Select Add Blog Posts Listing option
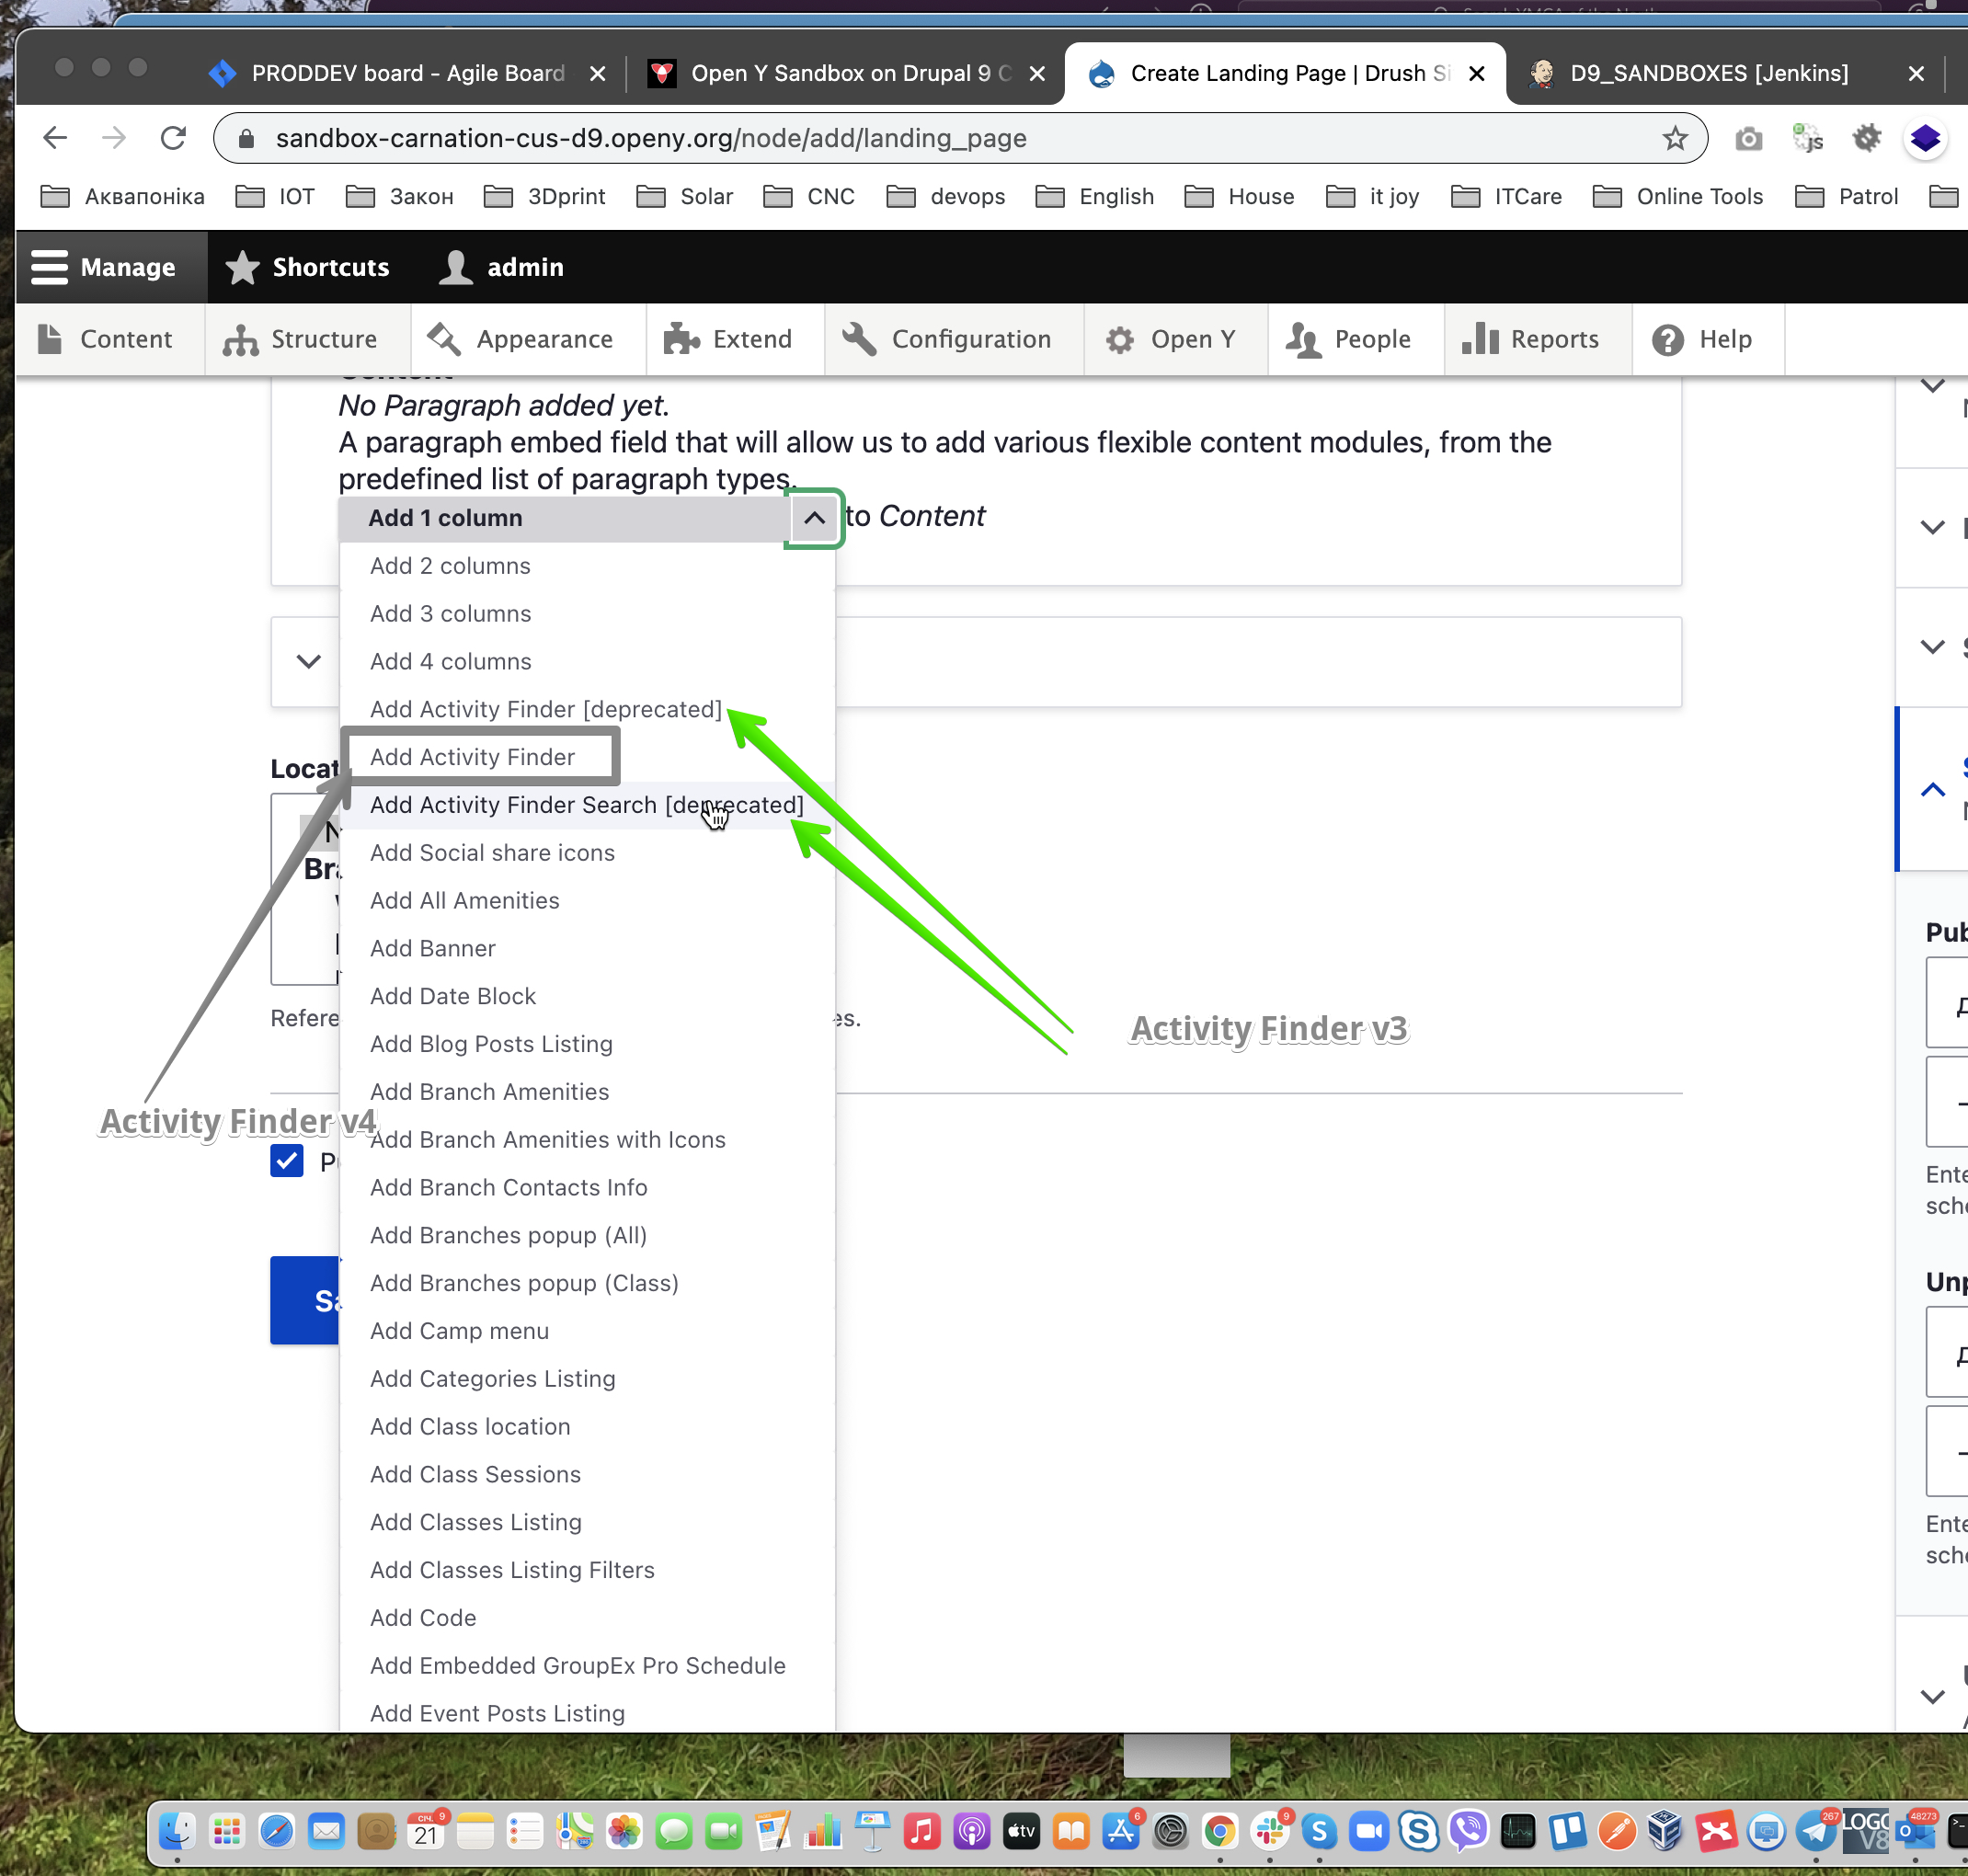This screenshot has width=1968, height=1876. tap(587, 1045)
